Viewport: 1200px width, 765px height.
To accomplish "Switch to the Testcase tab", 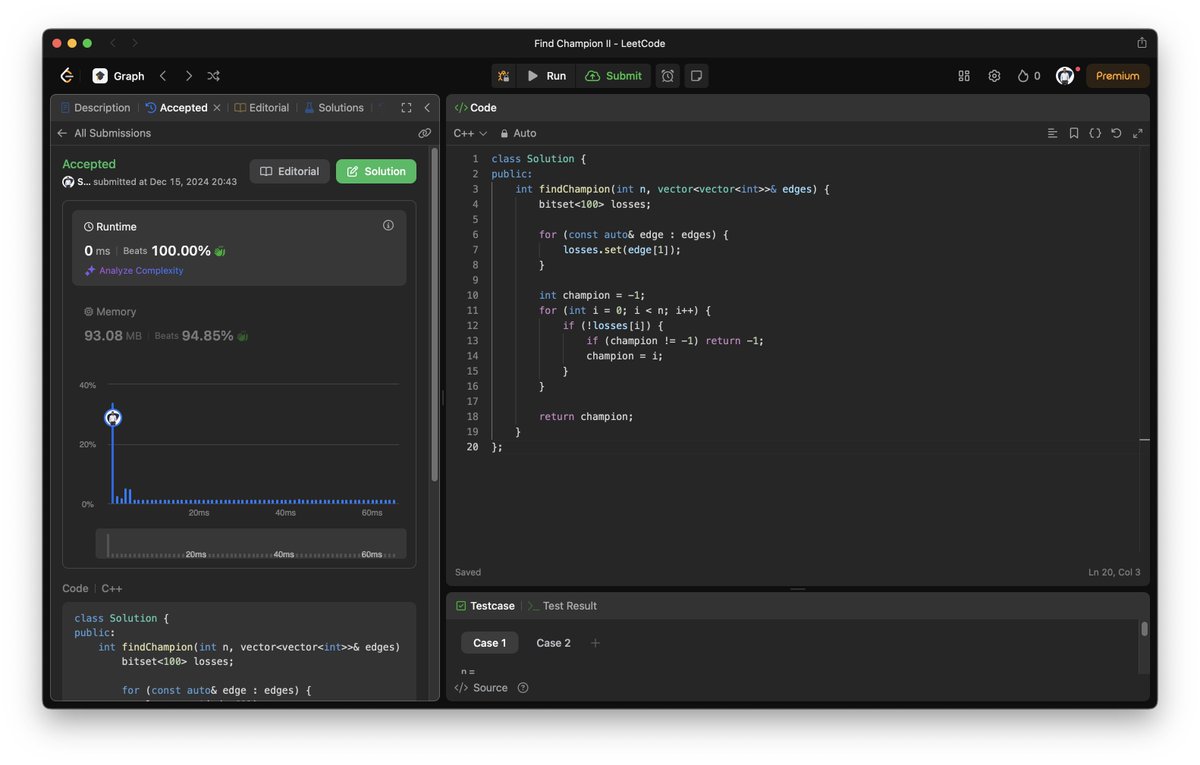I will tap(485, 606).
